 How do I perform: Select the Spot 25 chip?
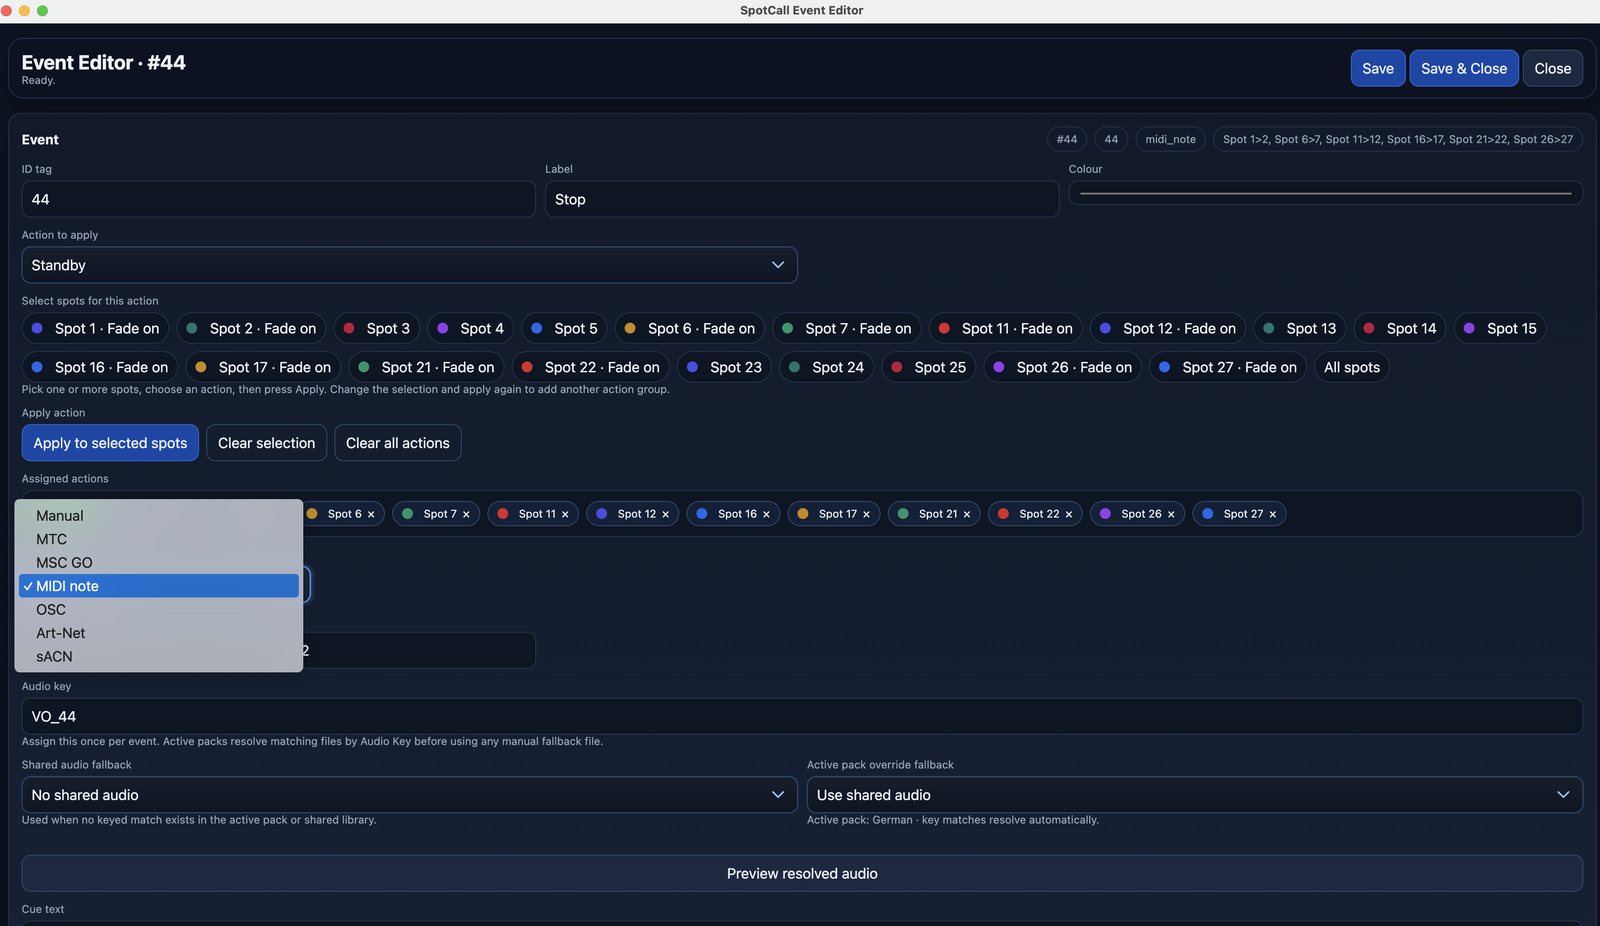tap(929, 367)
